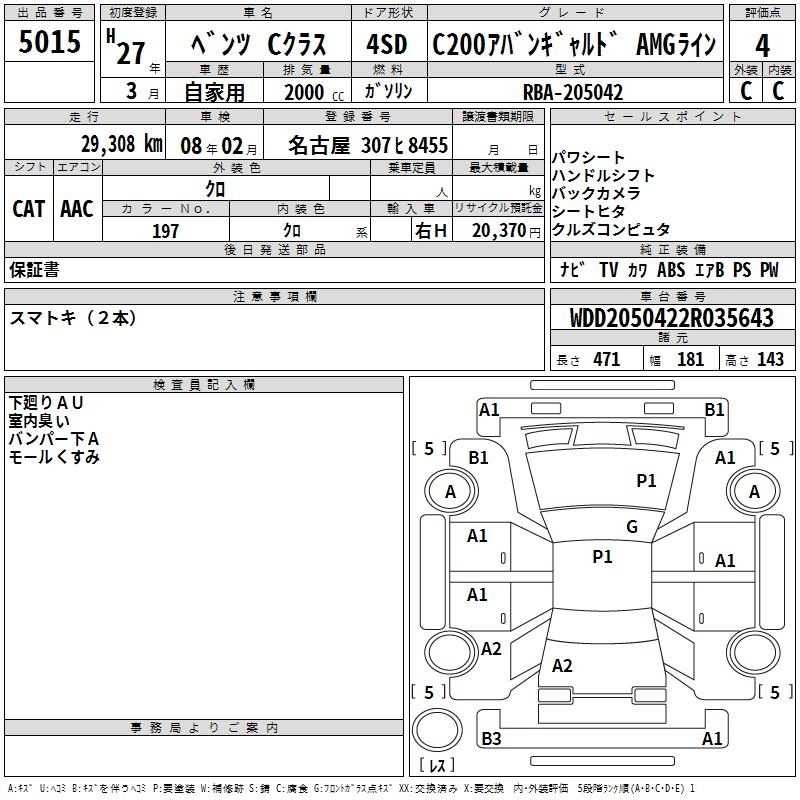Select vehicle history 自家用
This screenshot has width=800, height=800.
[x=214, y=92]
